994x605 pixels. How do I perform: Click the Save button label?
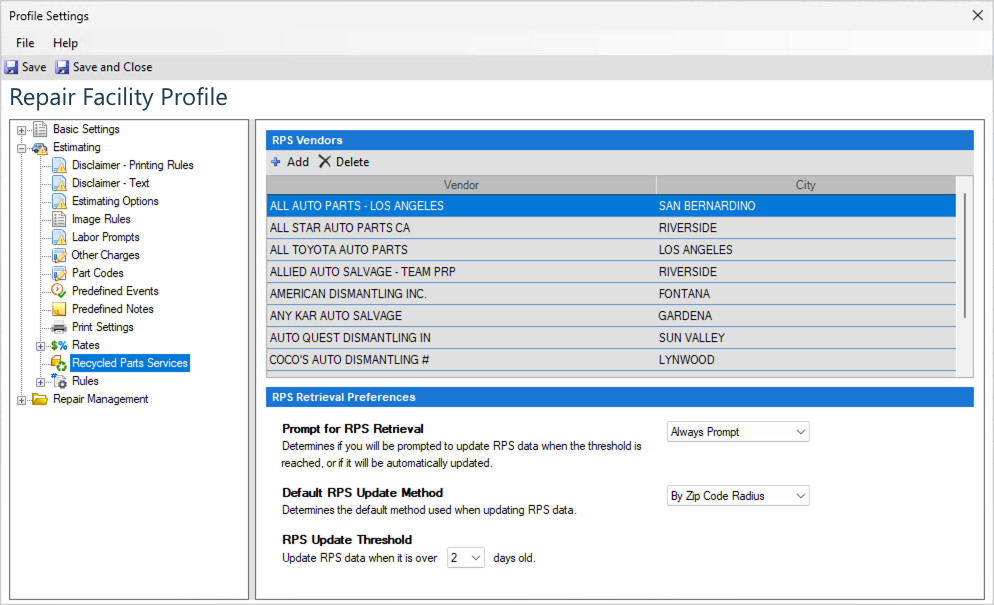coord(34,67)
